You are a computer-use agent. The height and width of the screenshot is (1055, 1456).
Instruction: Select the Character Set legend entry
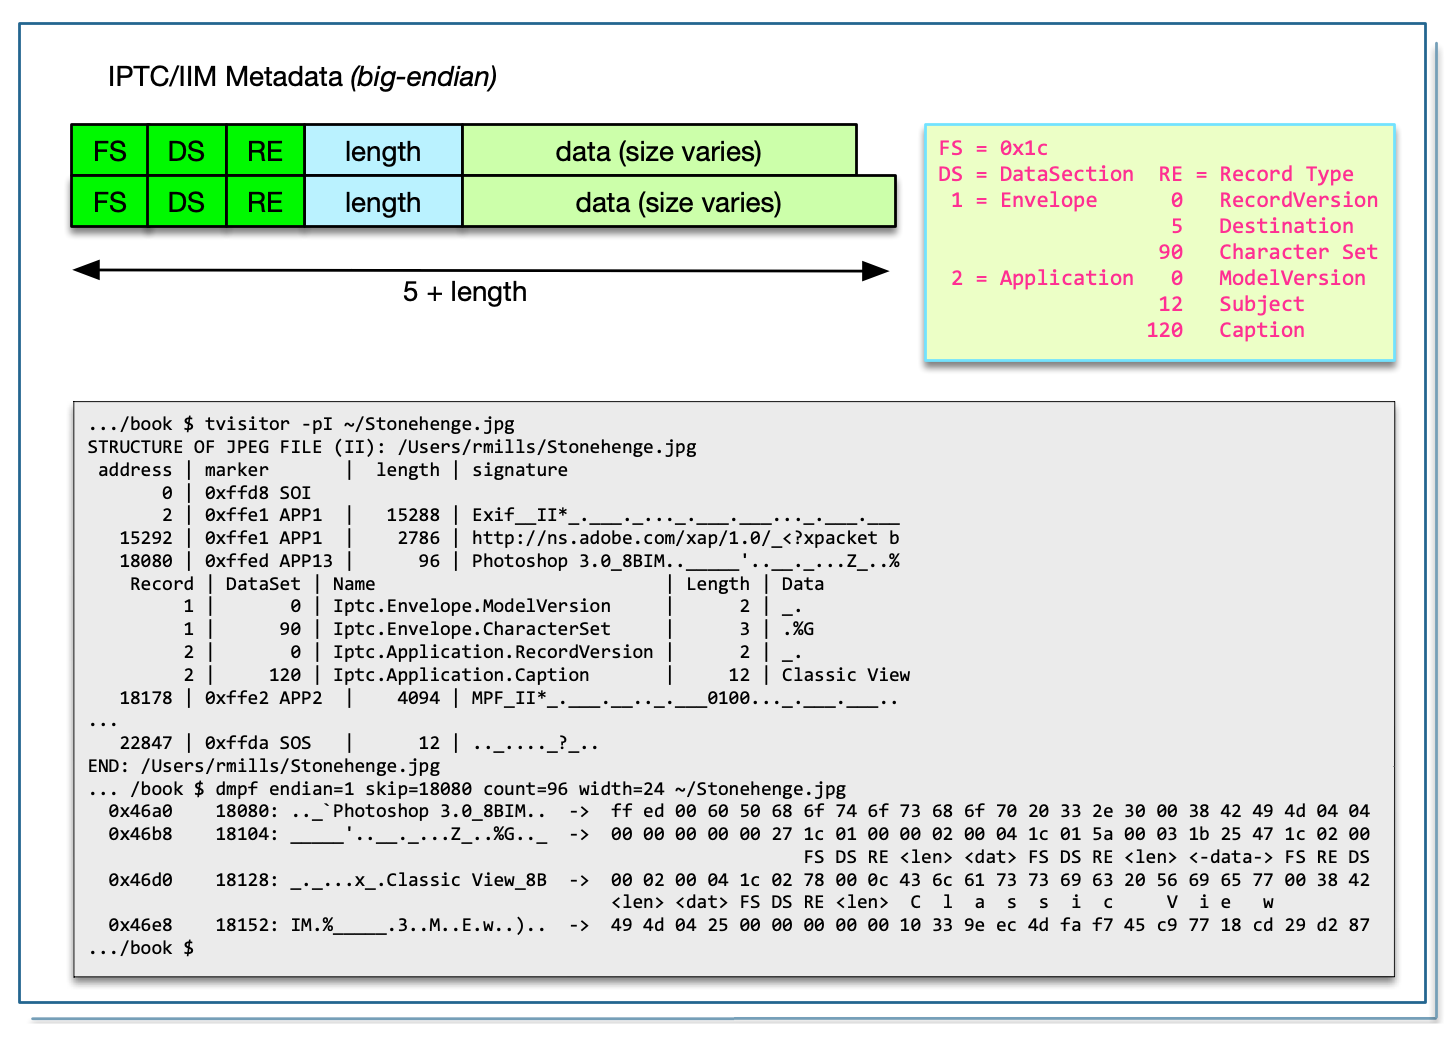coord(1268,252)
